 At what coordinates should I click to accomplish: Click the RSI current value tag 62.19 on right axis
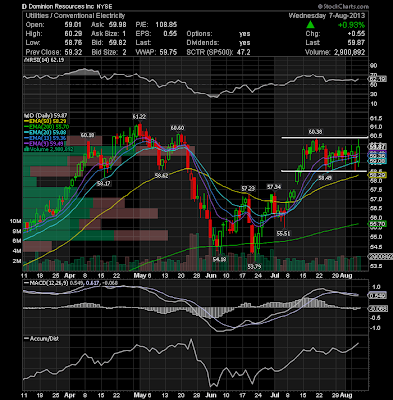pyautogui.click(x=377, y=79)
